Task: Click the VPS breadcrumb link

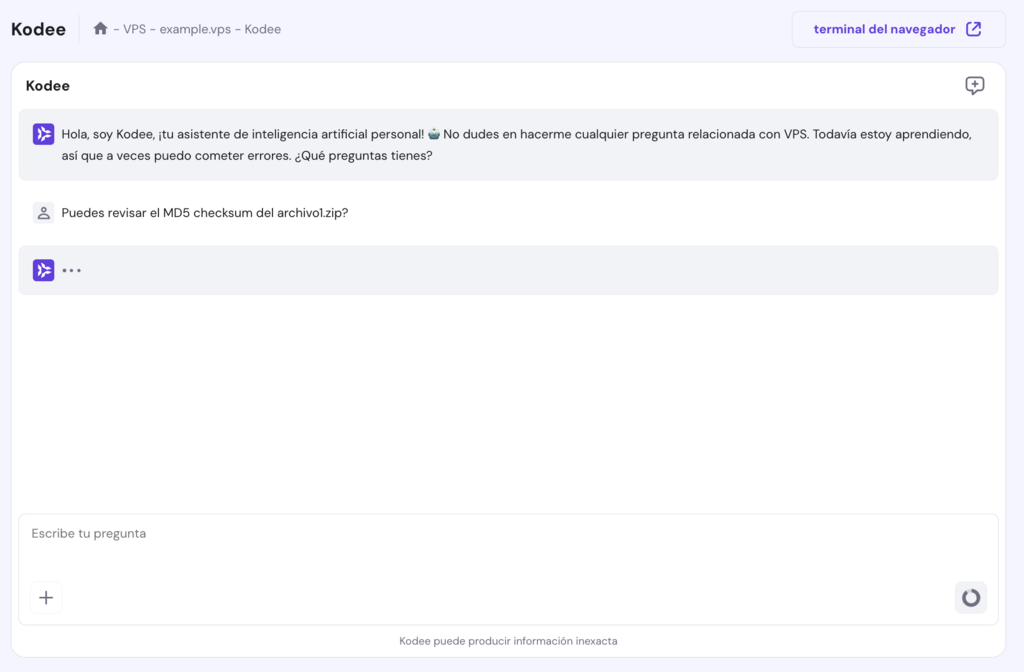Action: pos(132,29)
